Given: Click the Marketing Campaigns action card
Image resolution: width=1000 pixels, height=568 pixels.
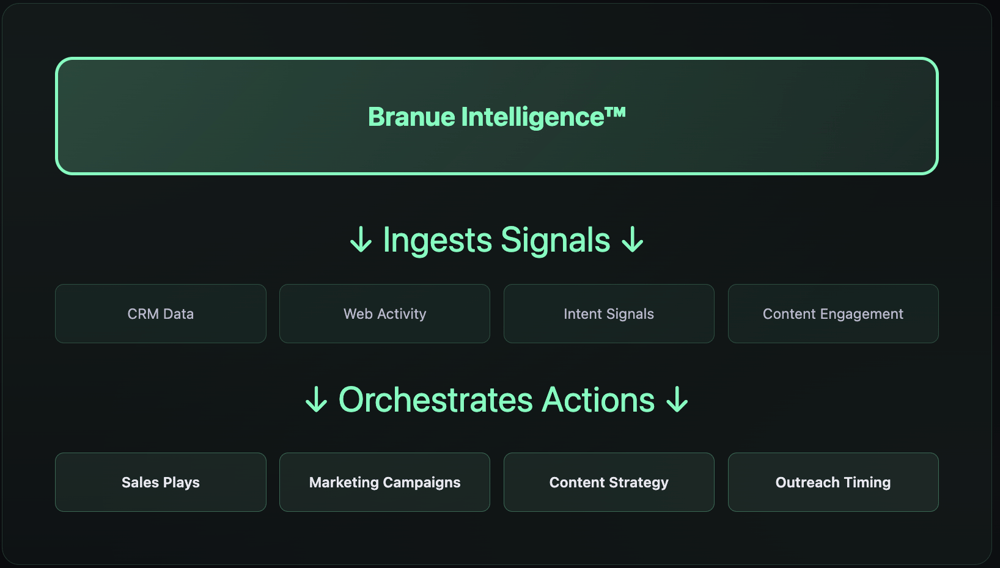Looking at the screenshot, I should coord(385,482).
